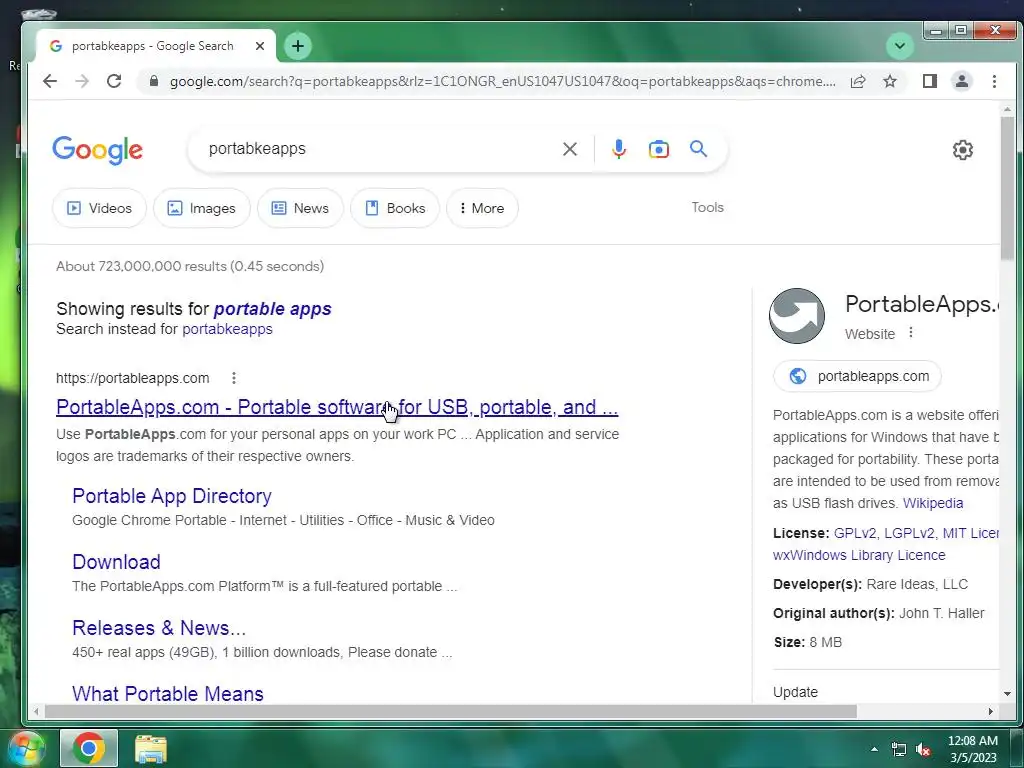1024x768 pixels.
Task: Open a new tab with the plus button
Action: coord(298,46)
